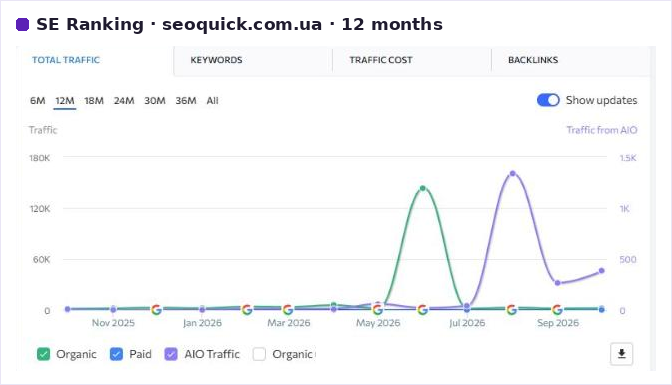Click the Google update marker at Mar 2026

click(288, 309)
